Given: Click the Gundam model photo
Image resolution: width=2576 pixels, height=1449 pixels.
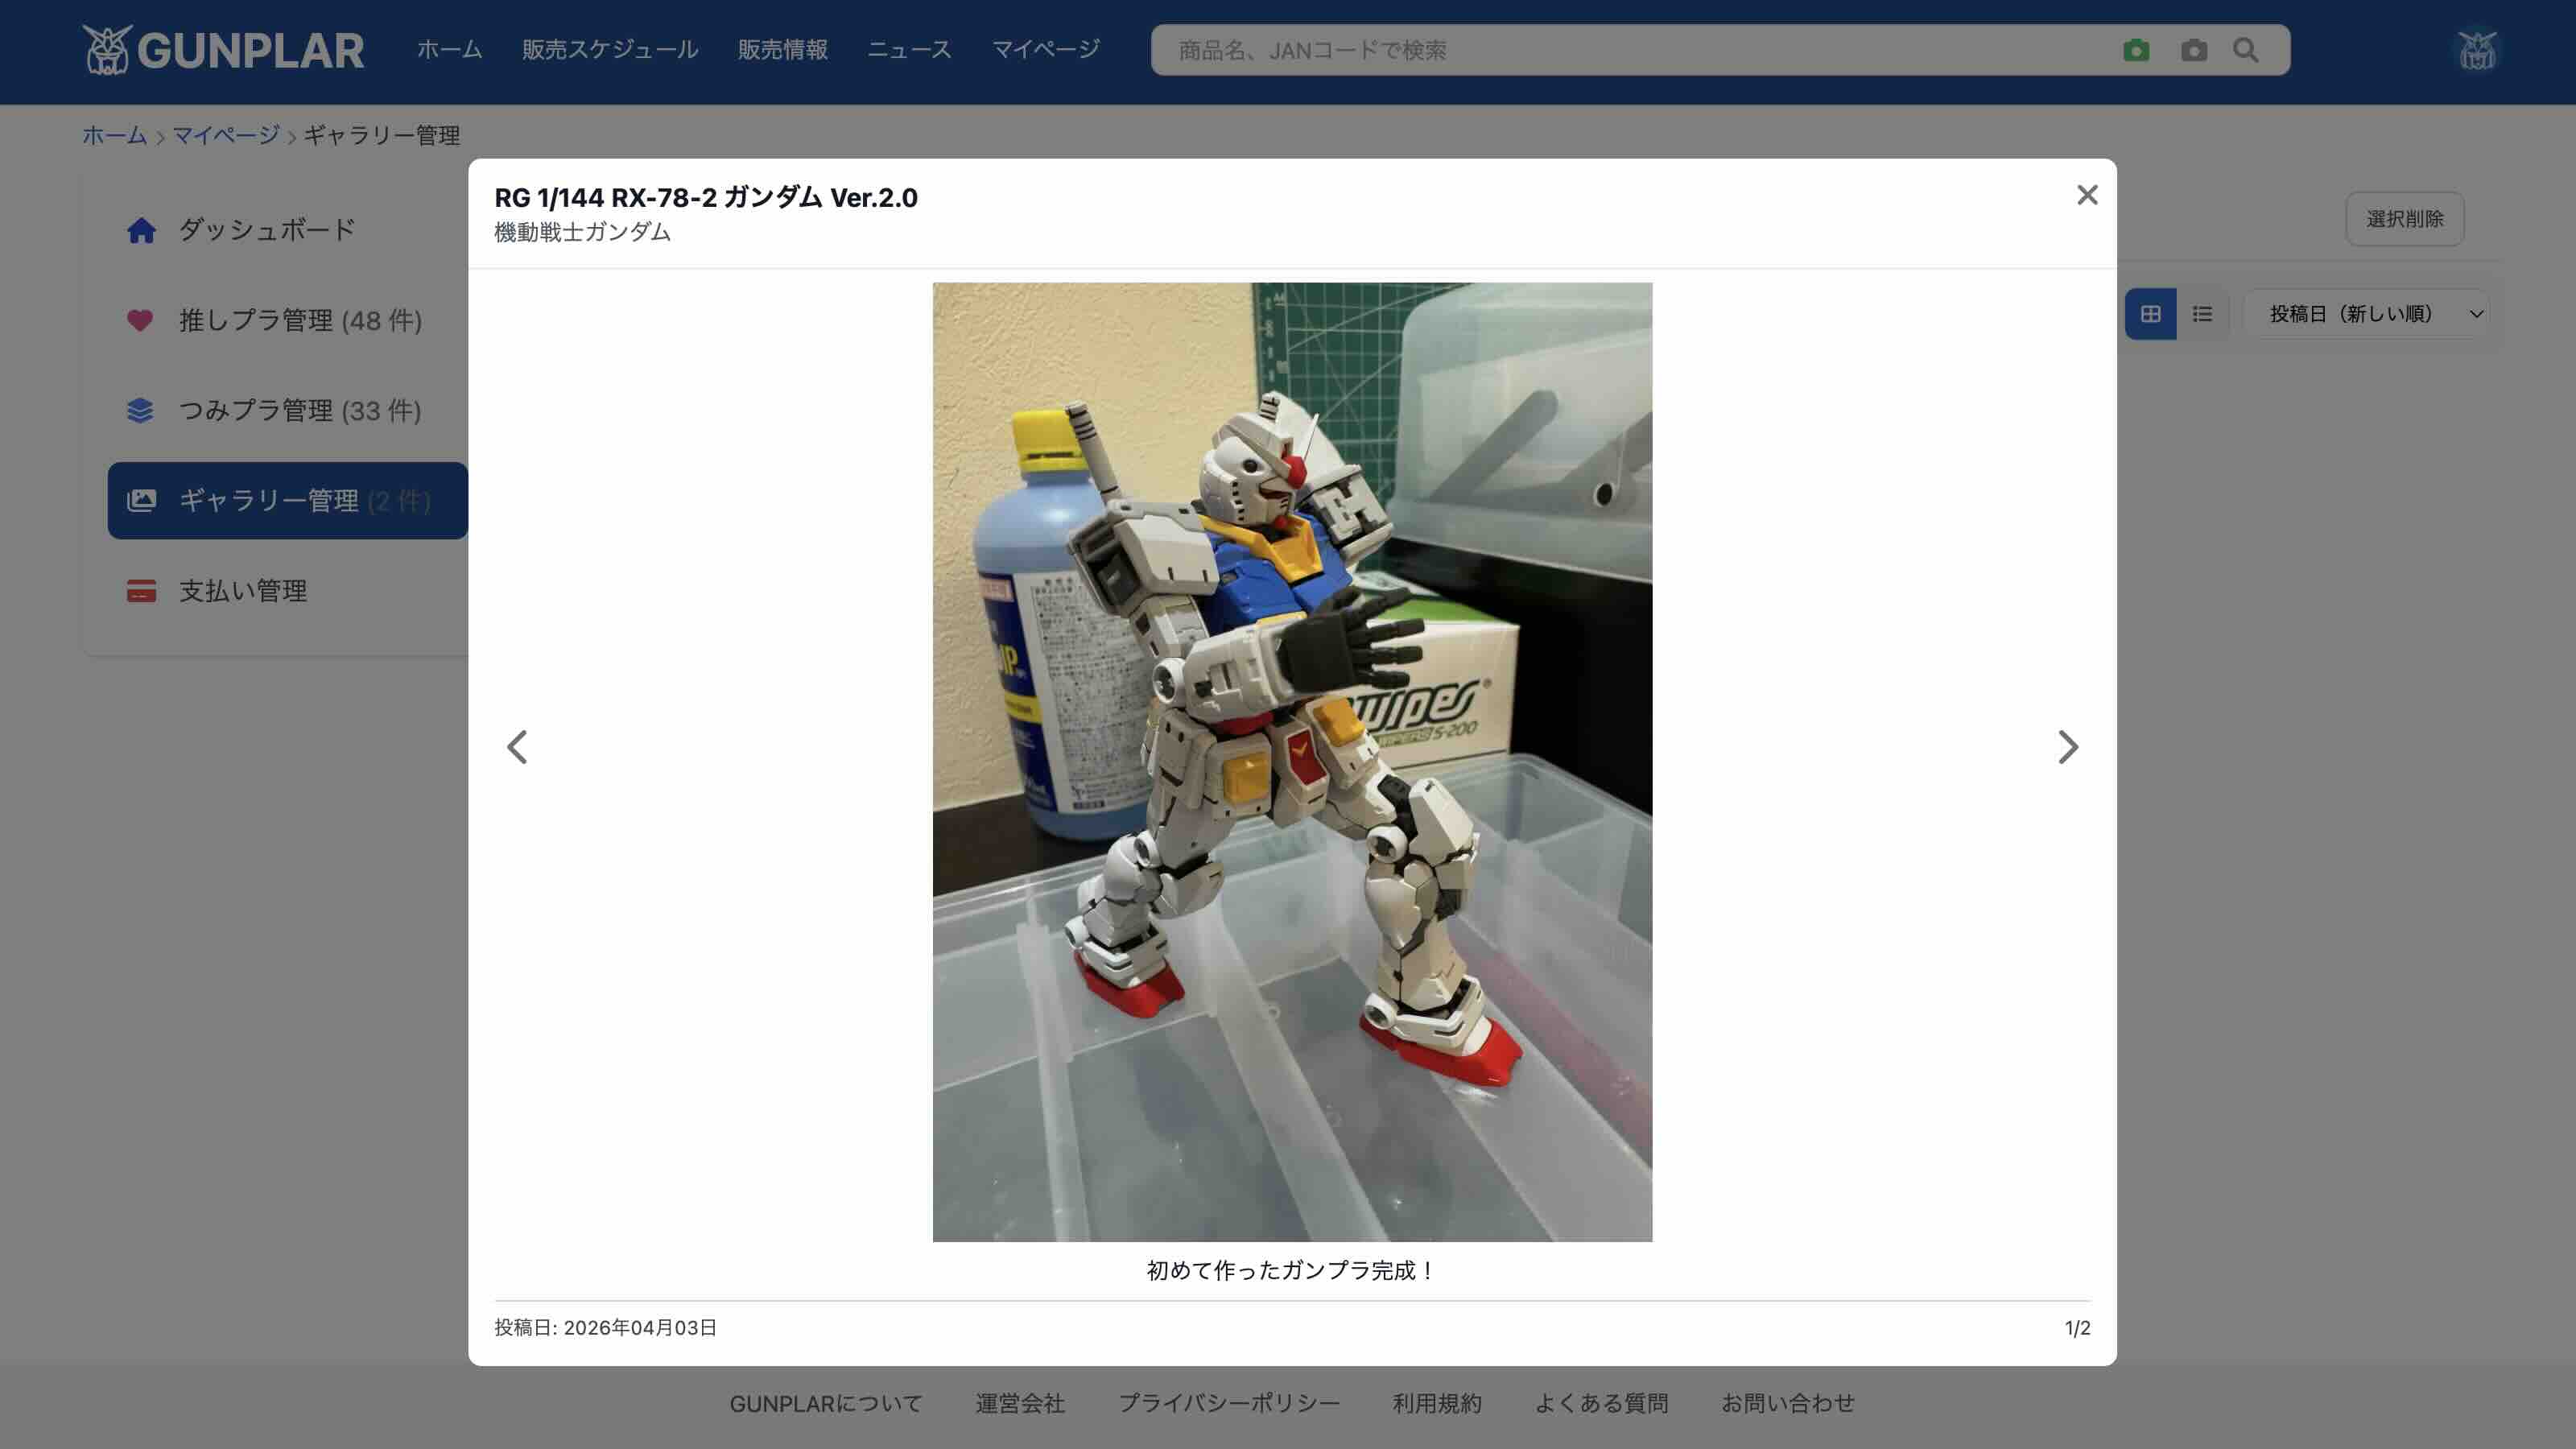Looking at the screenshot, I should click(1292, 762).
